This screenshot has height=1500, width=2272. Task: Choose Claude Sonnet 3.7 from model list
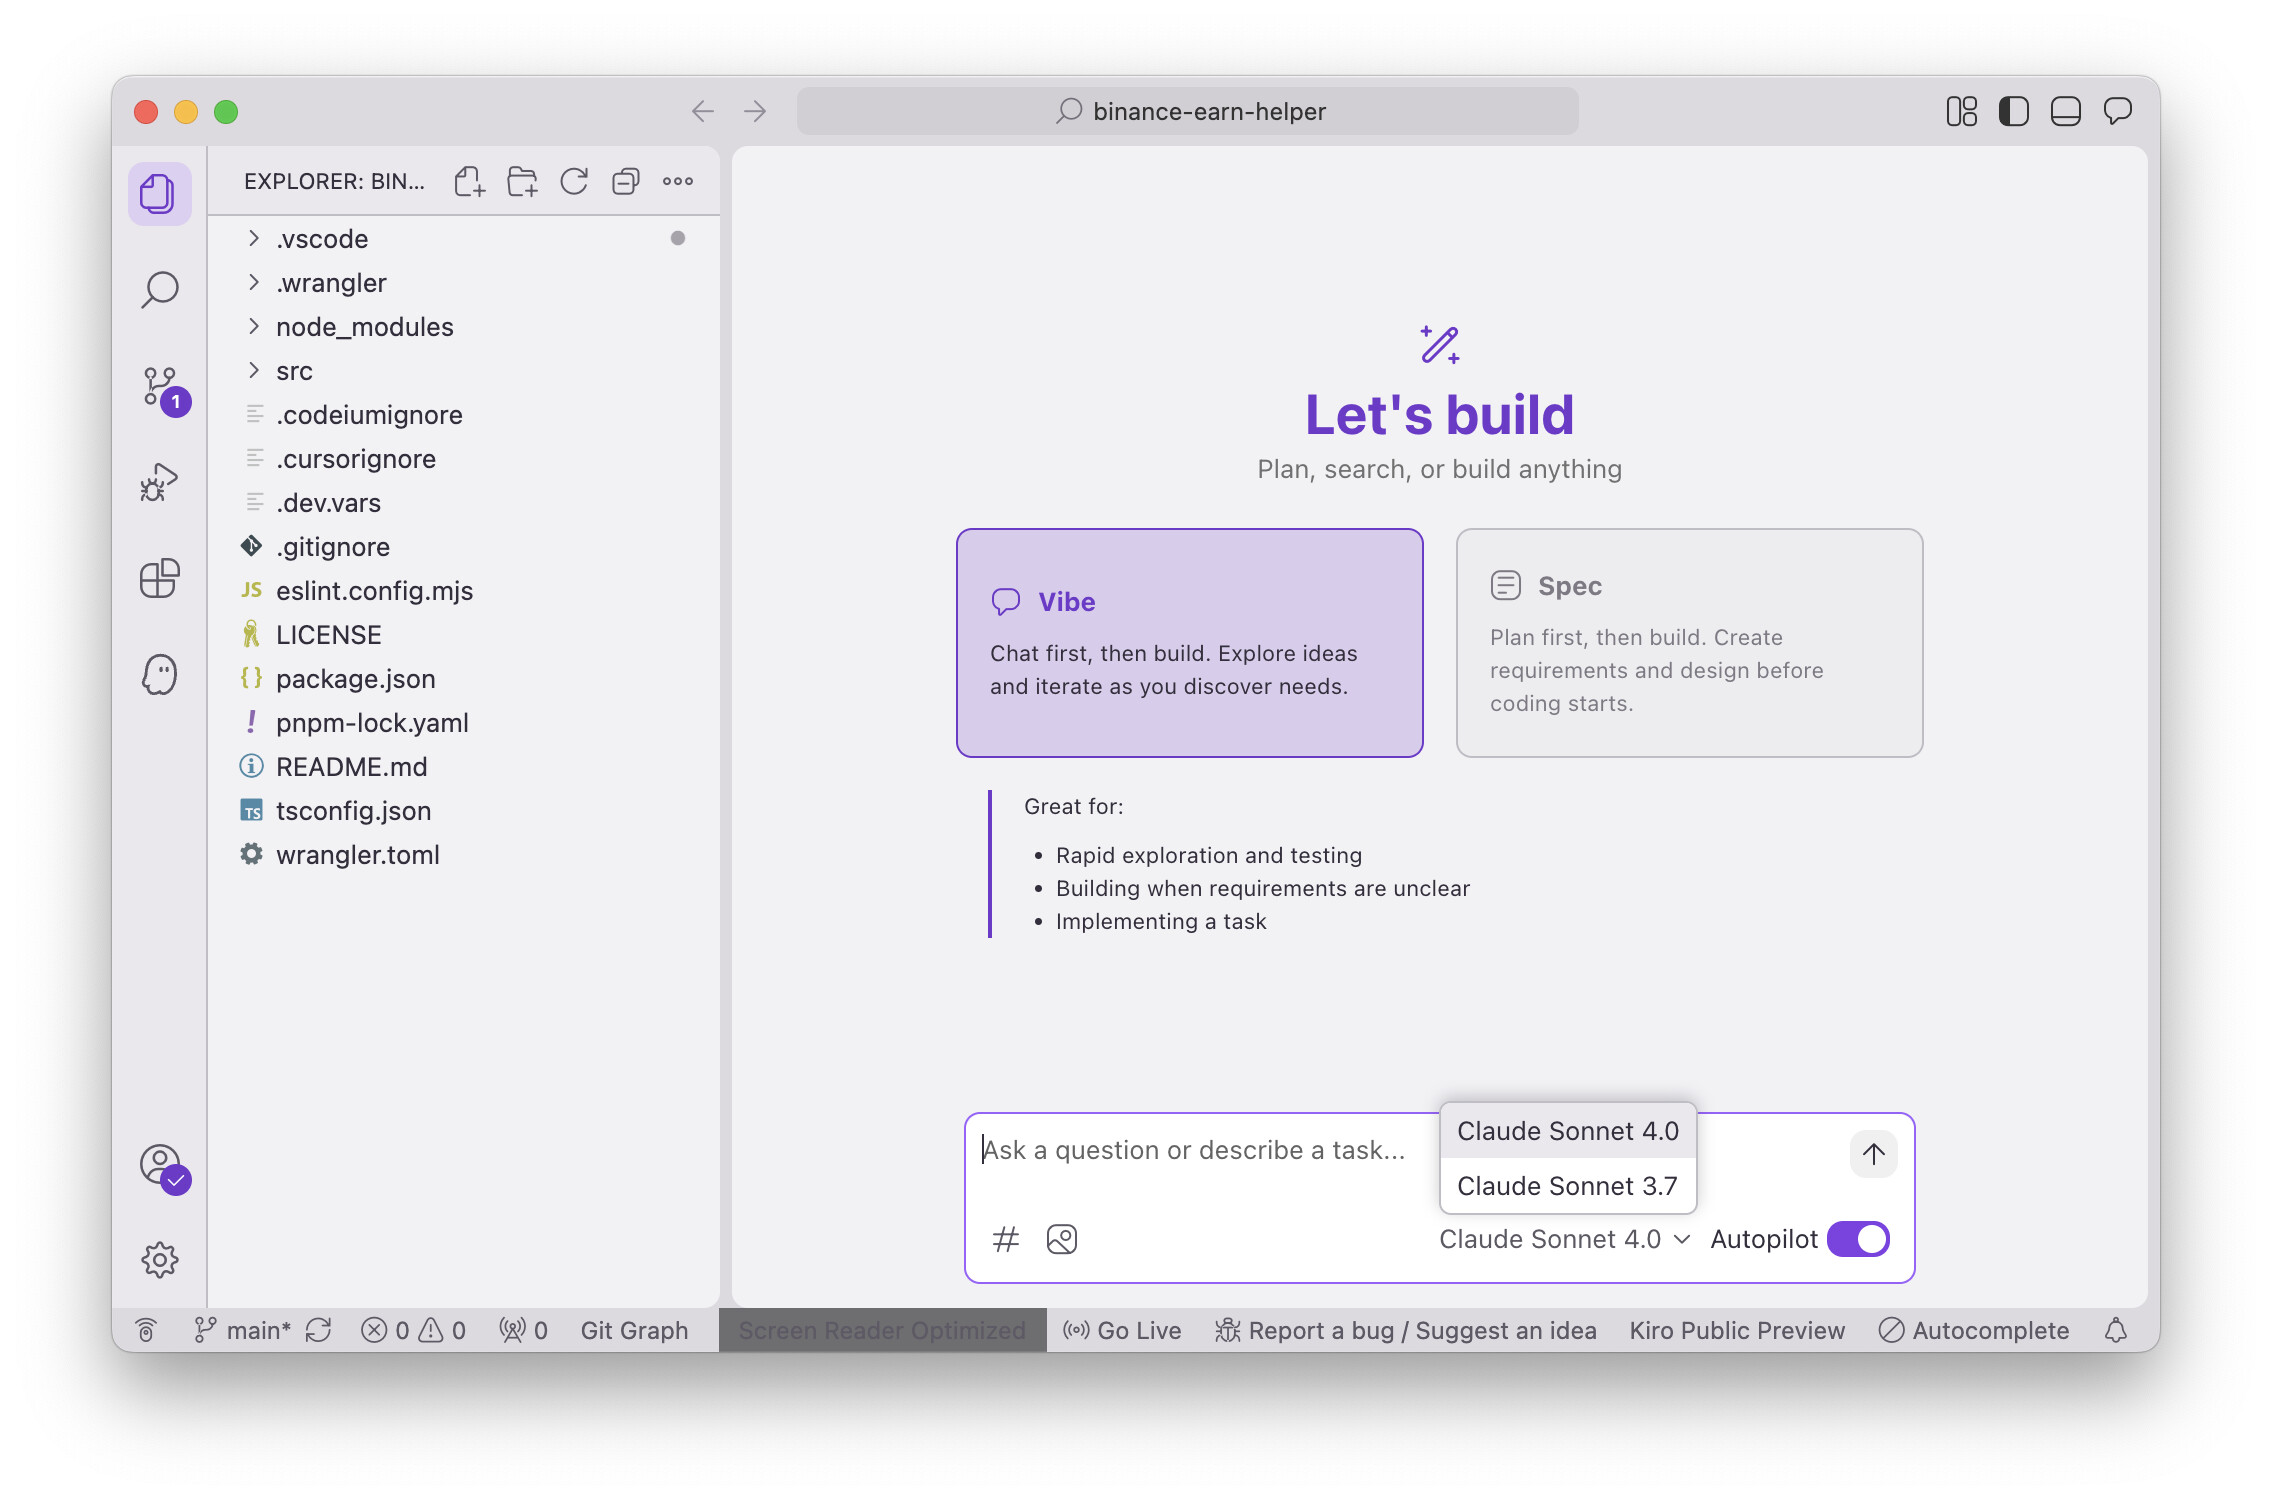coord(1568,1186)
